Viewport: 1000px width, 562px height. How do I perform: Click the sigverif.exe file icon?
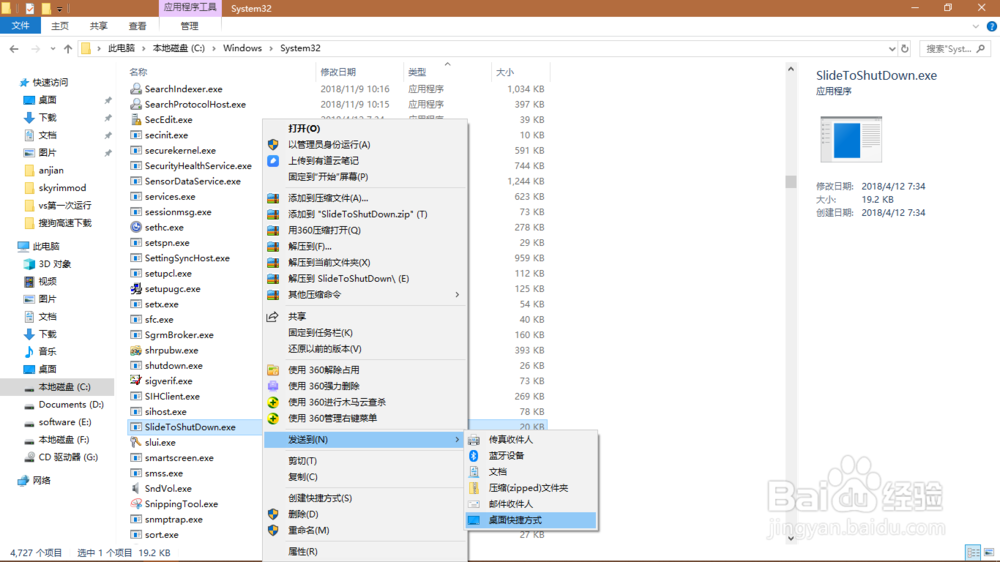coord(136,381)
